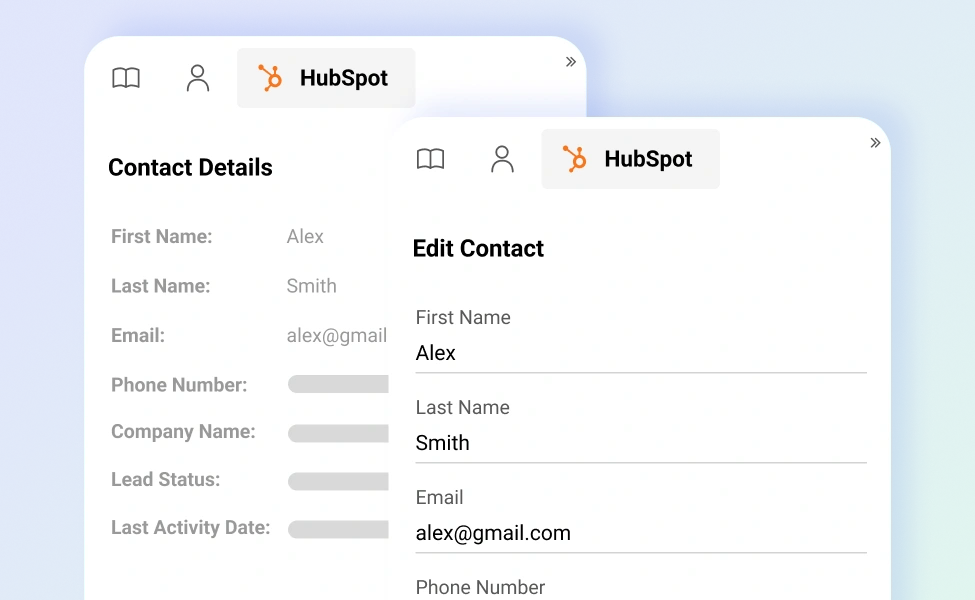Select First Name label in Edit Contact form

click(x=463, y=317)
